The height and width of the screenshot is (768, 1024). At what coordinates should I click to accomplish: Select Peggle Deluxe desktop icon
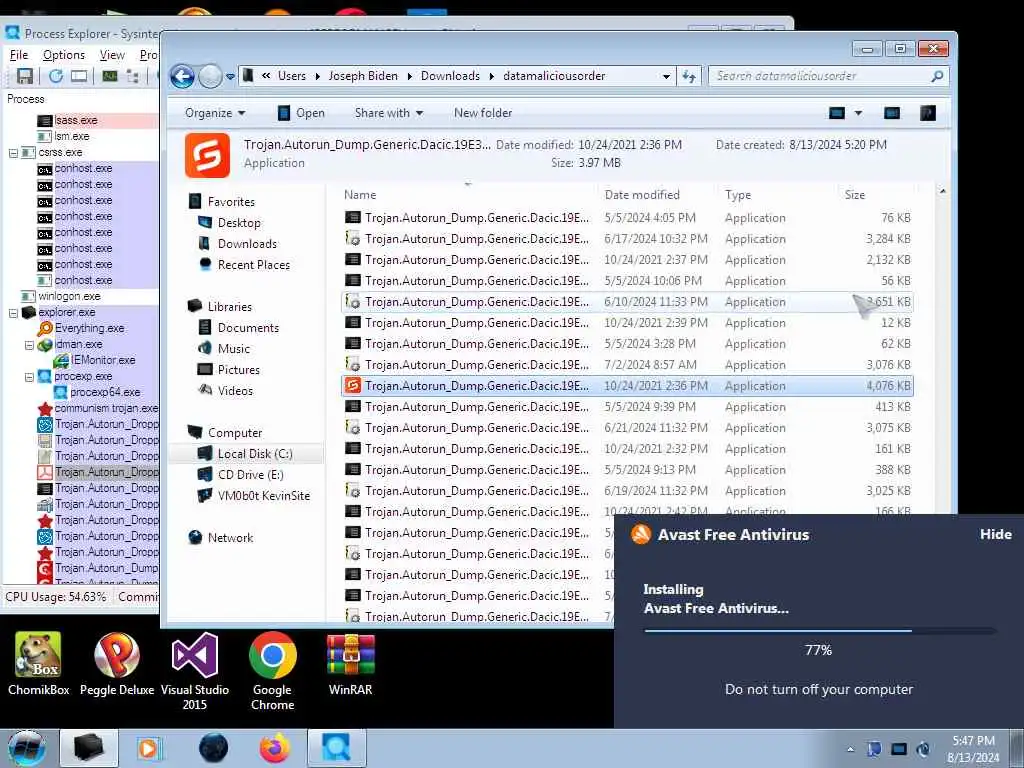tap(117, 664)
